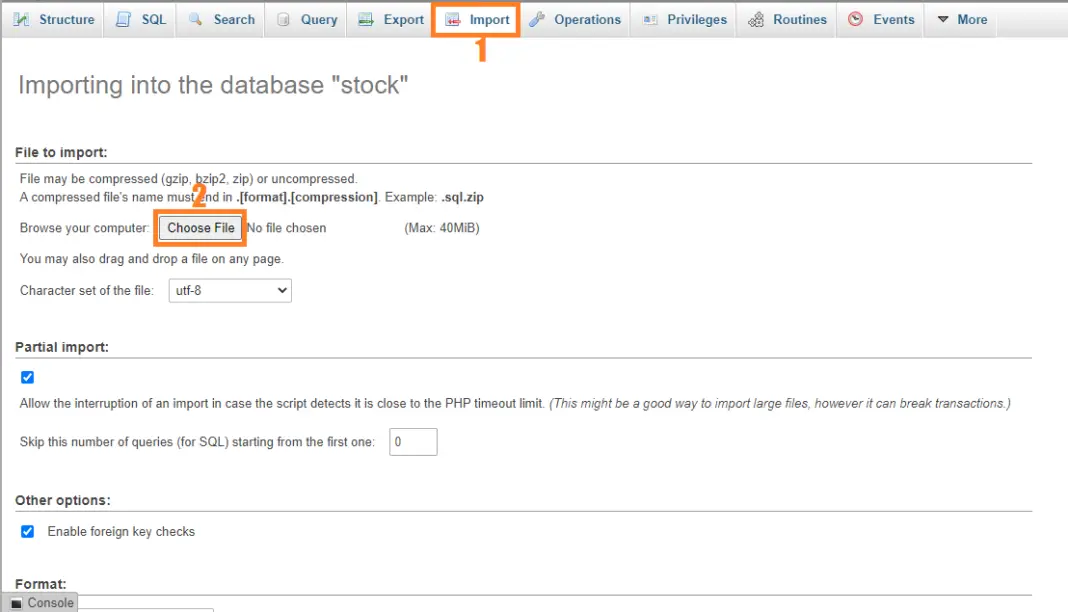Click the Query icon in the navigation bar

(281, 19)
